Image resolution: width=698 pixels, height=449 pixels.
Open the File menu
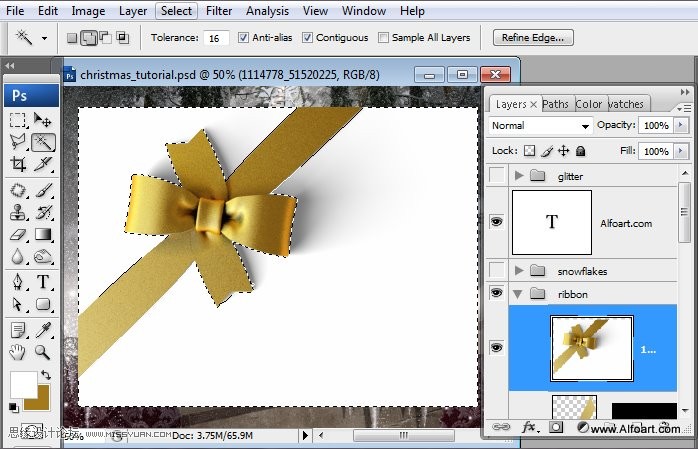click(x=15, y=11)
